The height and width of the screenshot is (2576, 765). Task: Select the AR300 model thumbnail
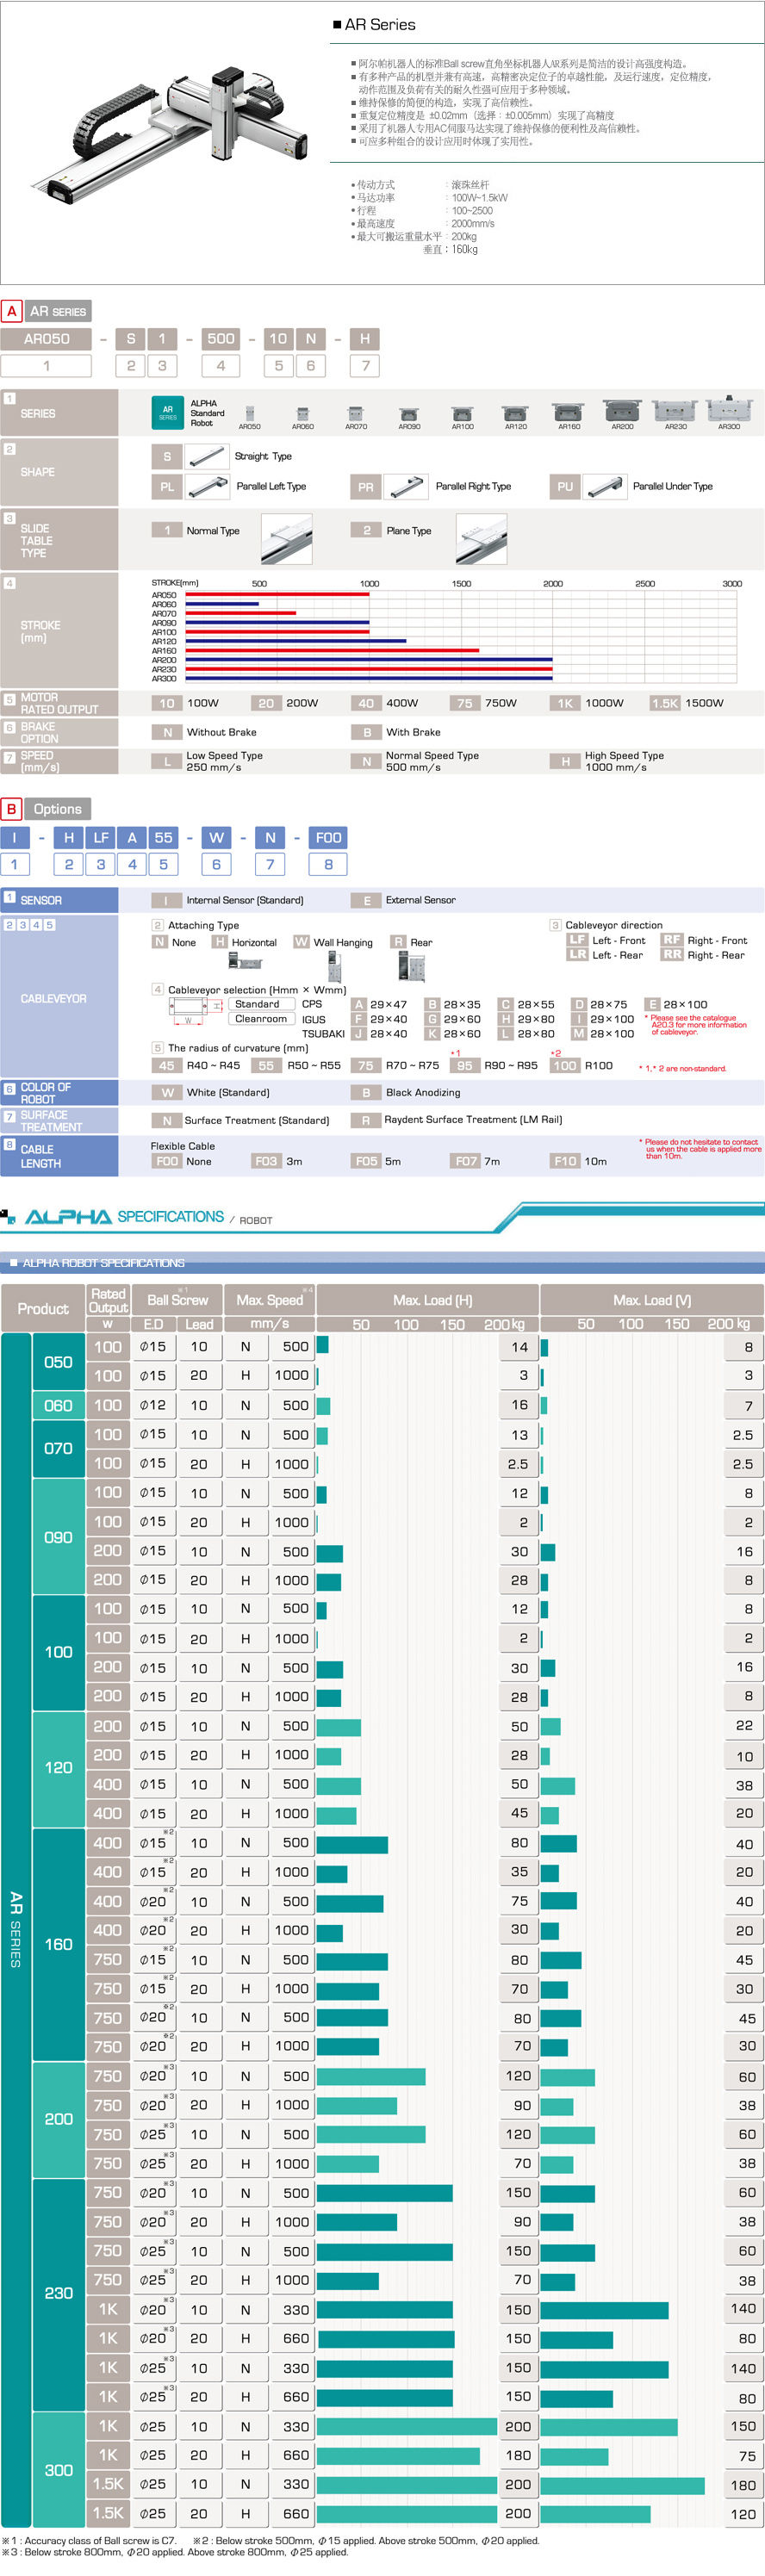(729, 409)
